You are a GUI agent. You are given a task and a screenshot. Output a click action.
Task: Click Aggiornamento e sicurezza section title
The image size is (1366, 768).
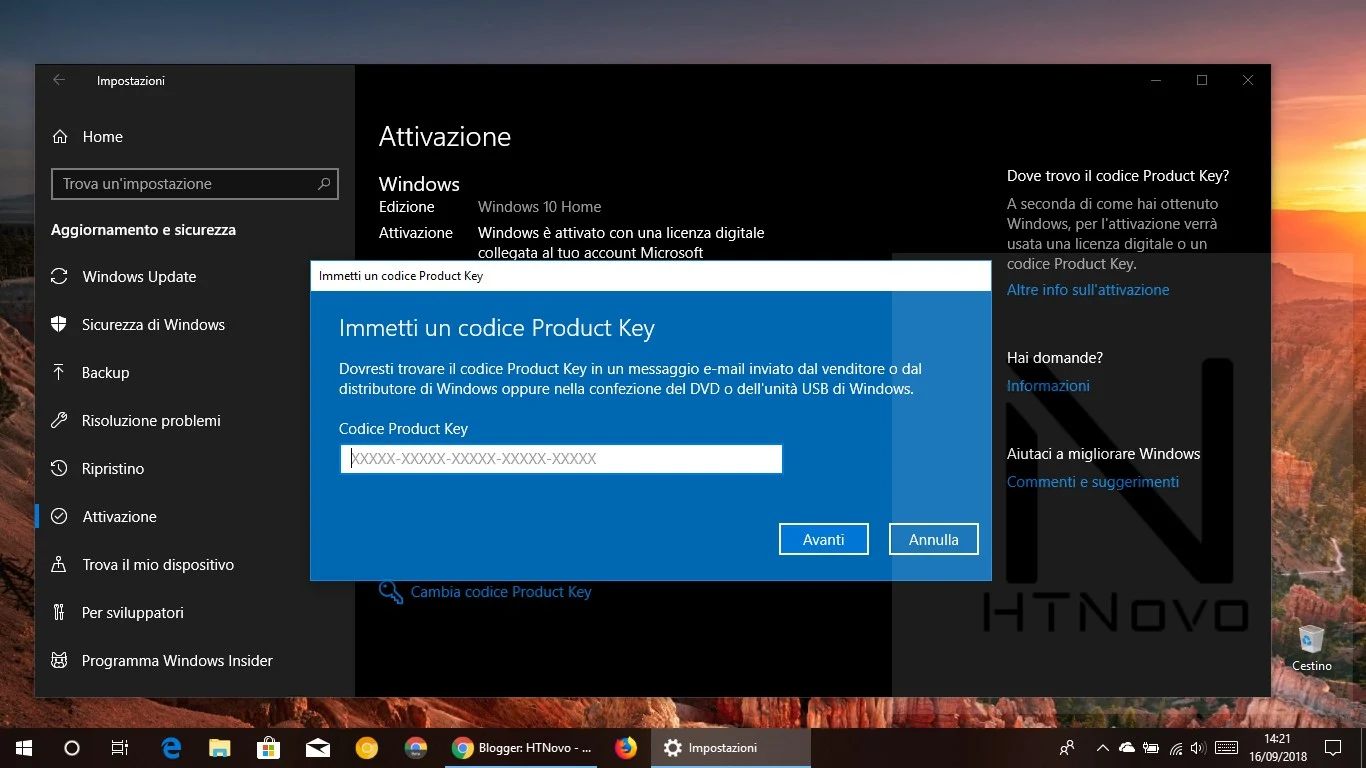[x=143, y=230]
